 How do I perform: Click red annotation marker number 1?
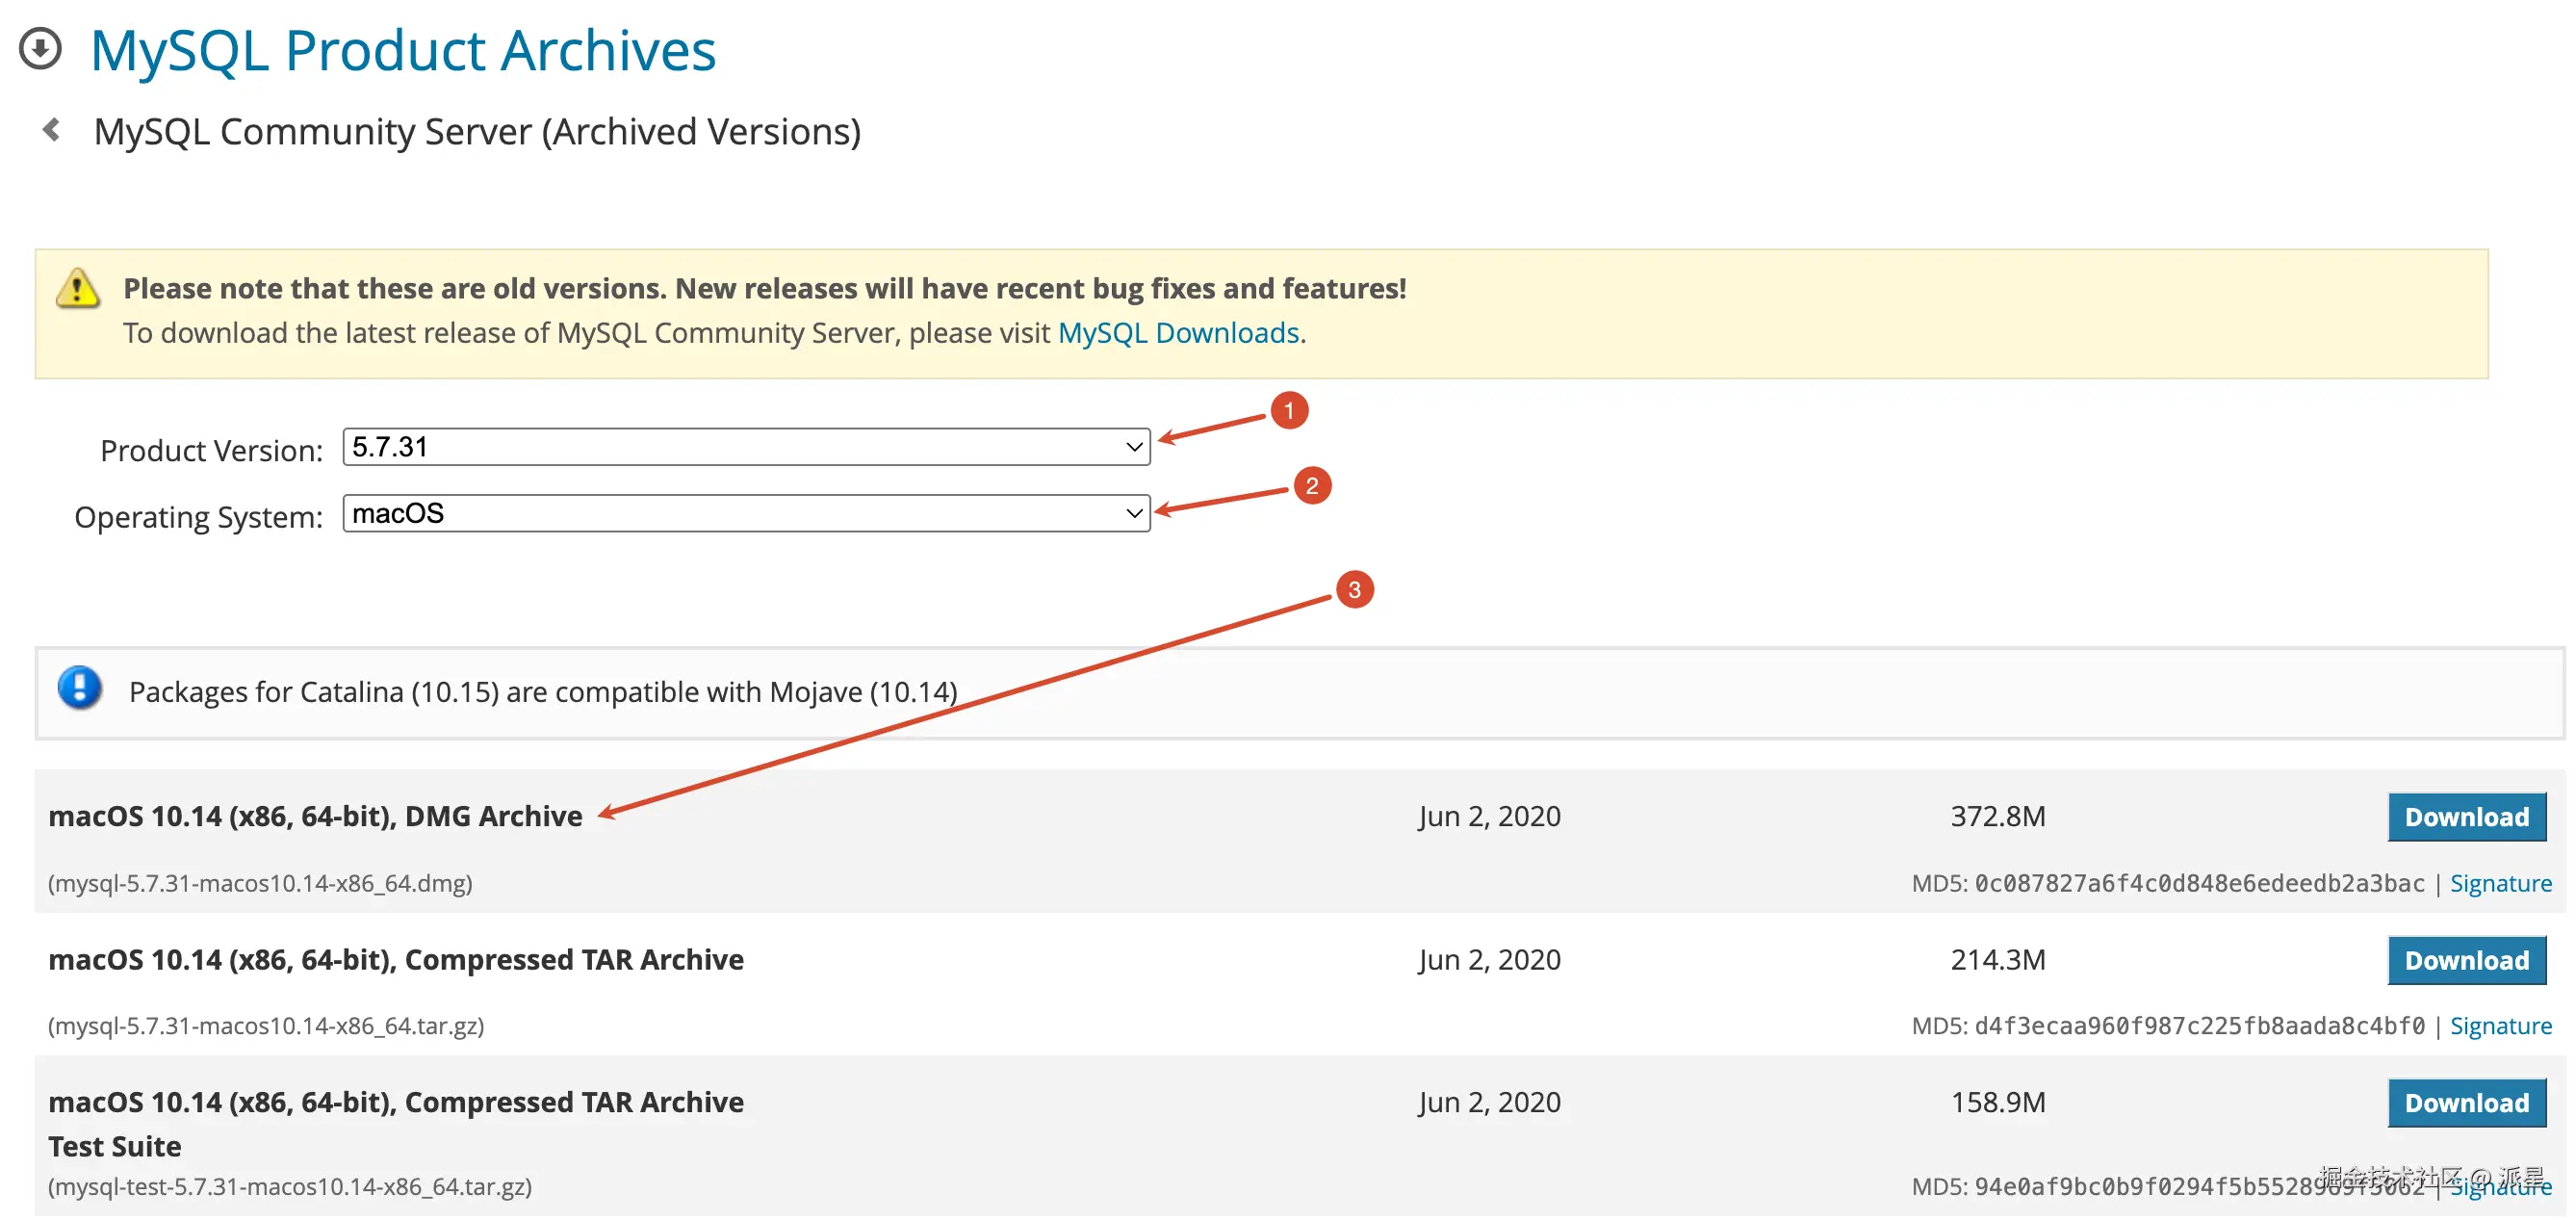pos(1288,410)
